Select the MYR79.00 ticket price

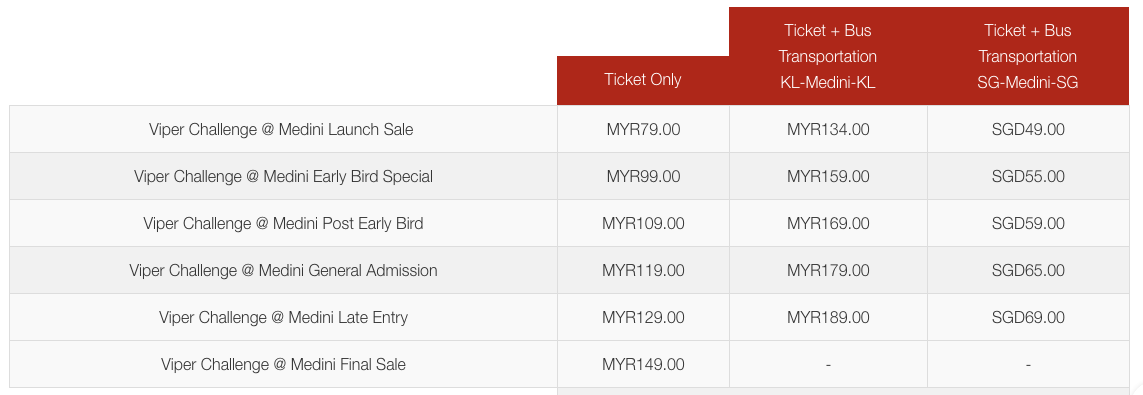(x=643, y=130)
